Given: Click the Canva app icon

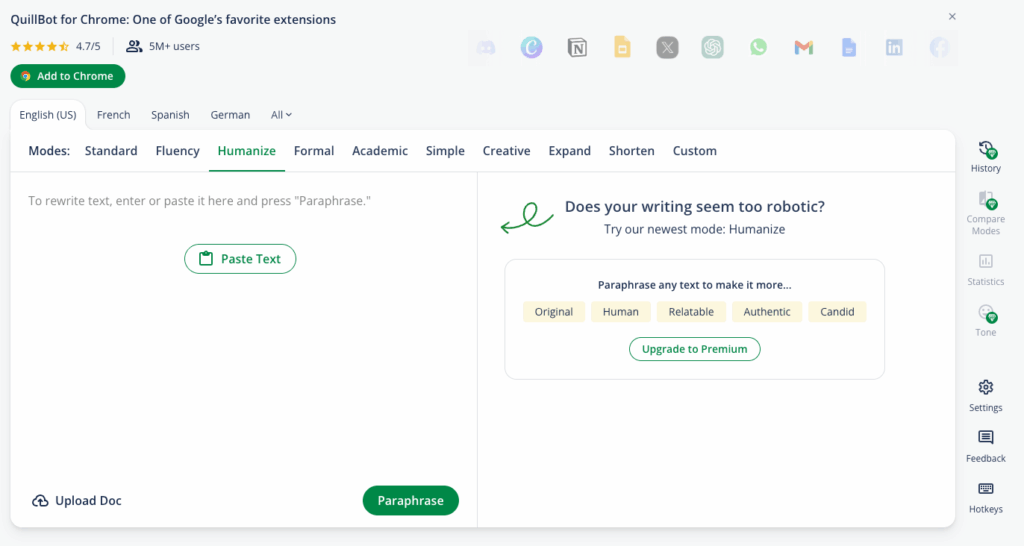Looking at the screenshot, I should [x=532, y=47].
